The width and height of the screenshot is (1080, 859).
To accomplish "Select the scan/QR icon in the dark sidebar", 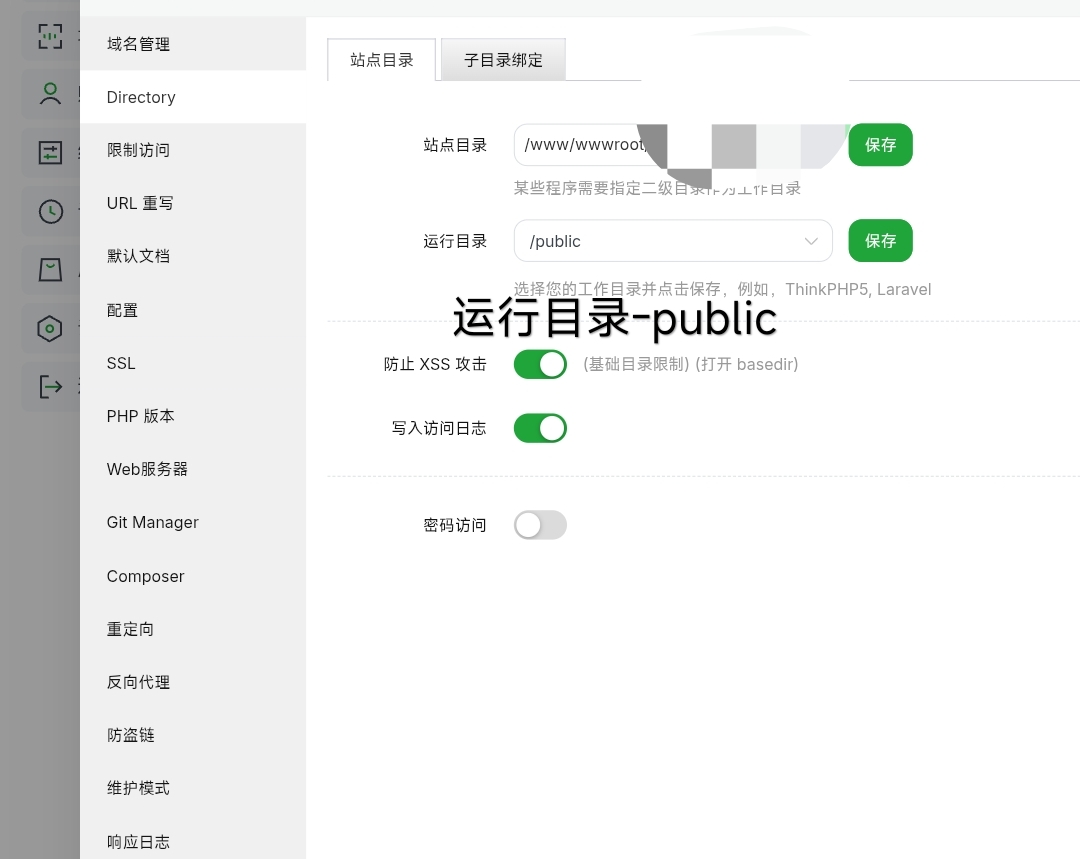I will coord(50,35).
